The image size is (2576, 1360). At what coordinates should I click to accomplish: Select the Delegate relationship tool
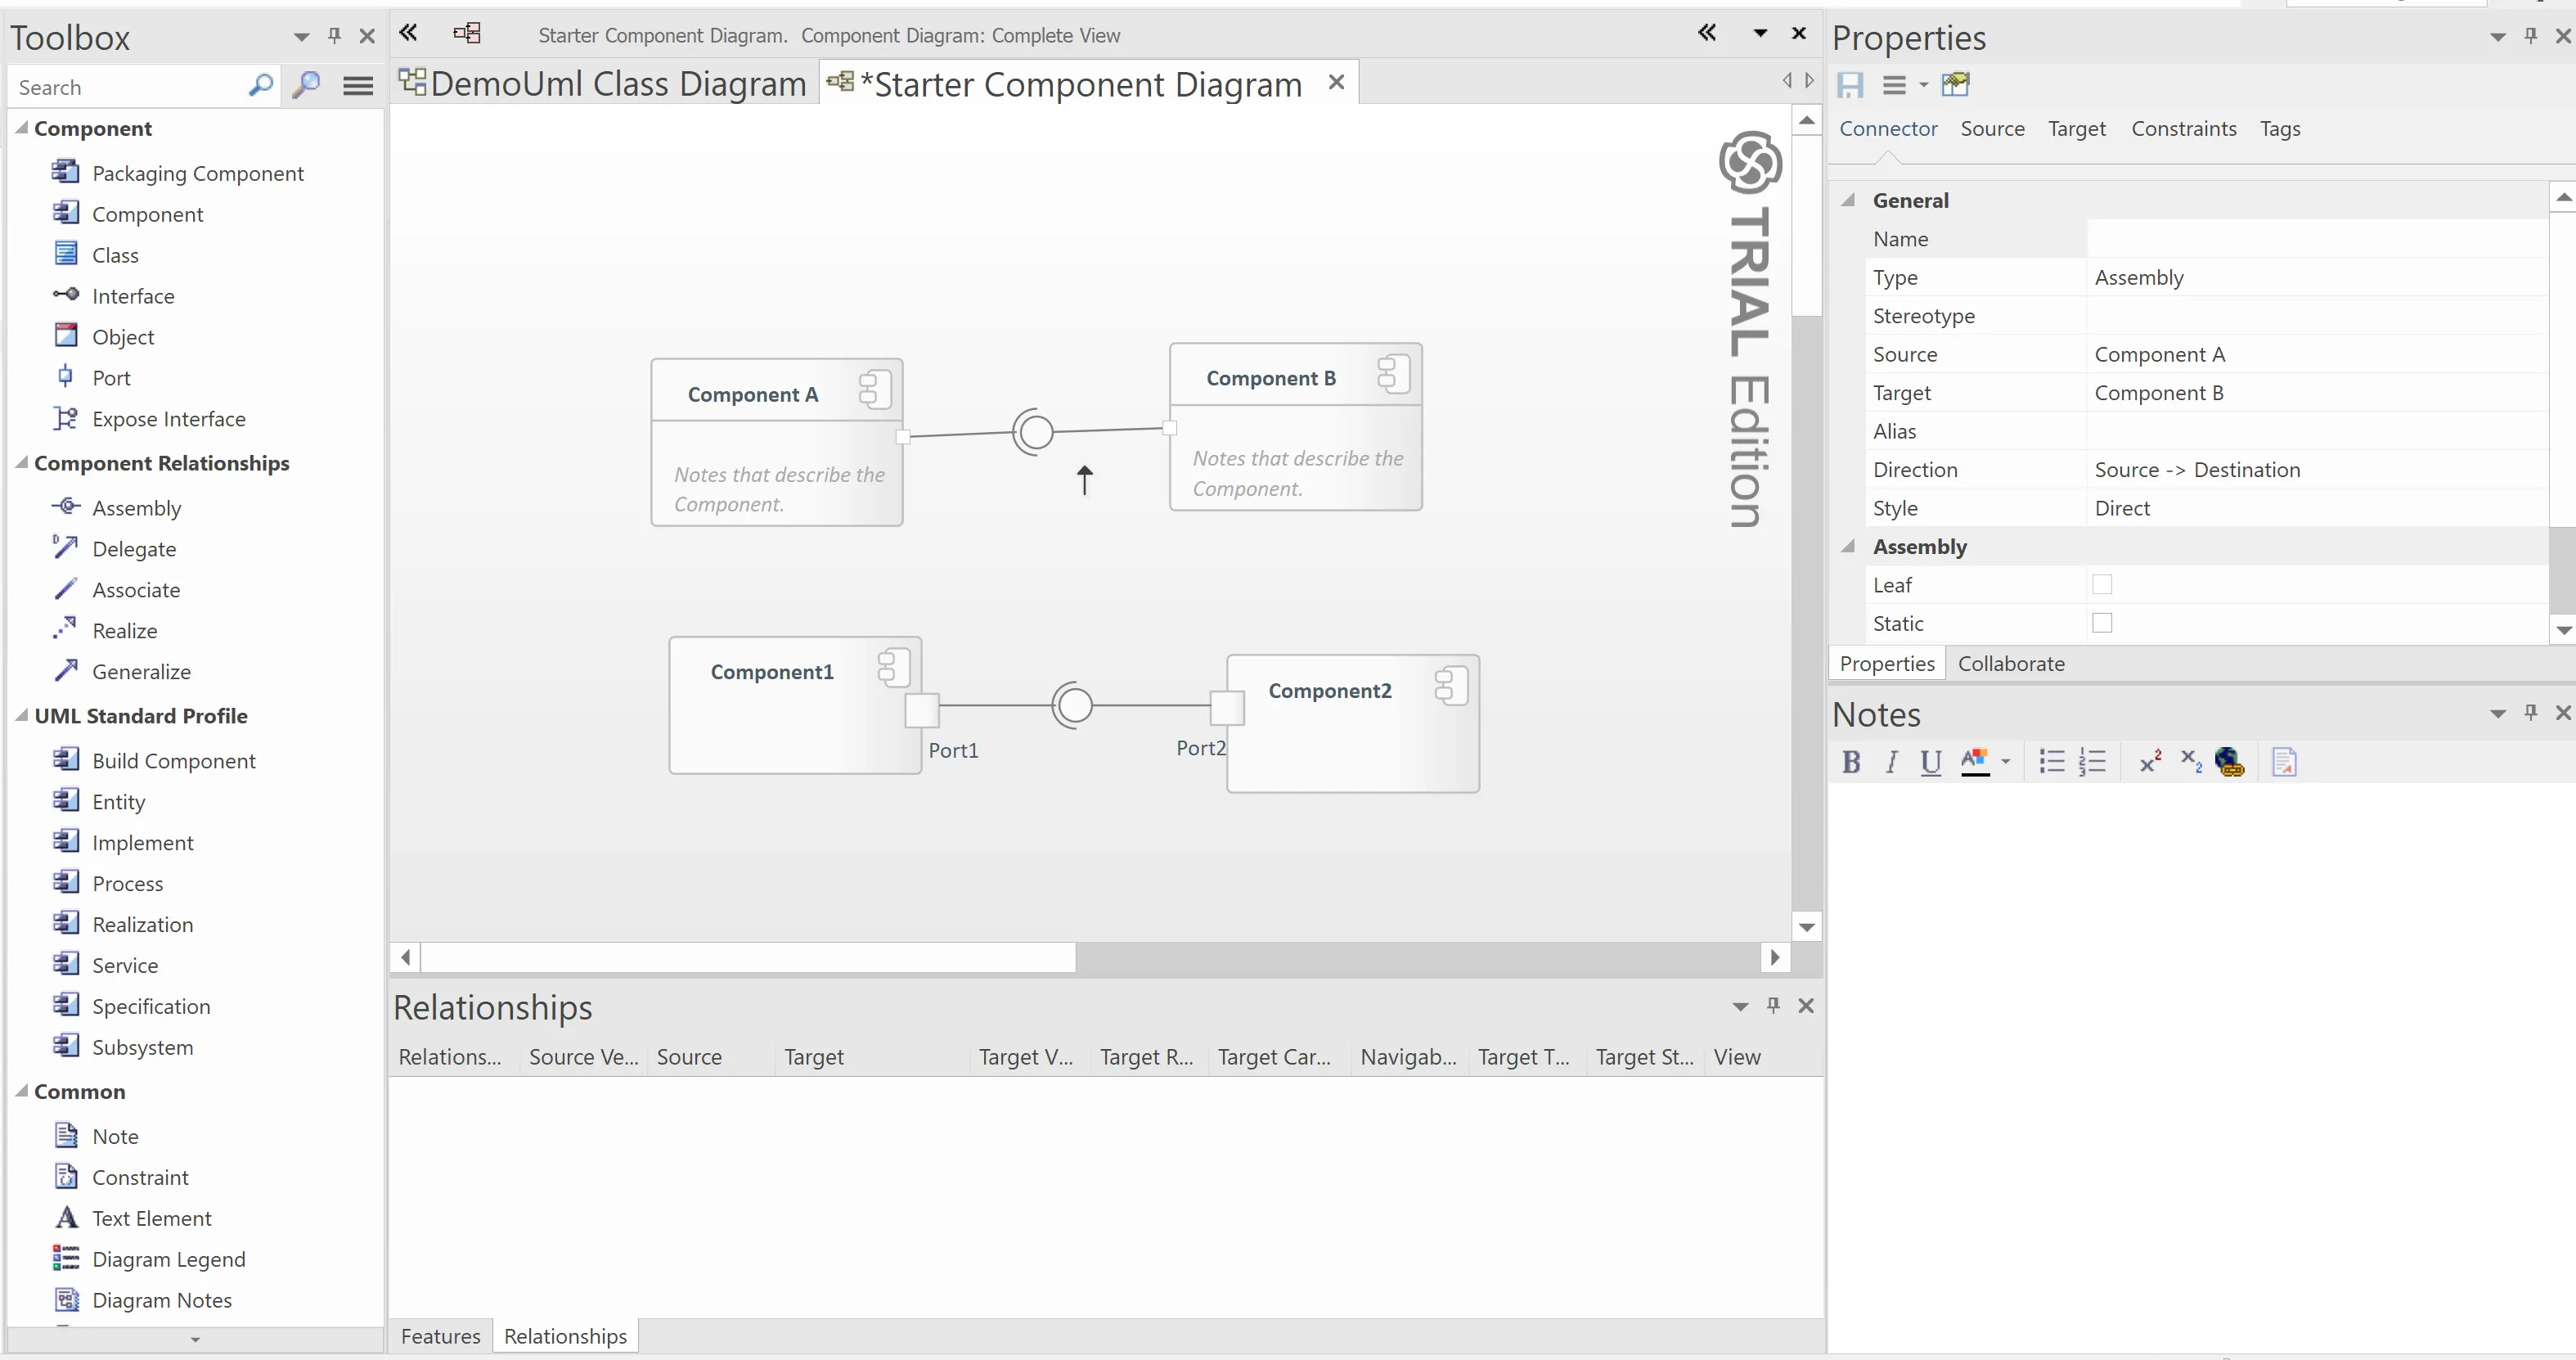point(133,547)
